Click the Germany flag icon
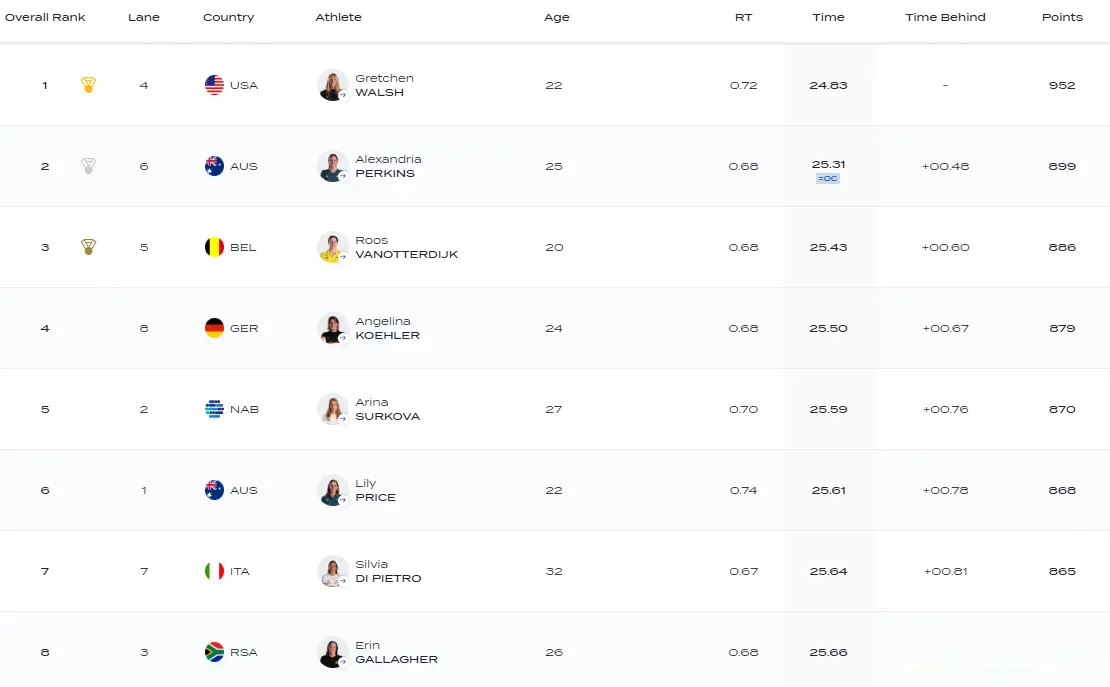1110x687 pixels. click(214, 328)
